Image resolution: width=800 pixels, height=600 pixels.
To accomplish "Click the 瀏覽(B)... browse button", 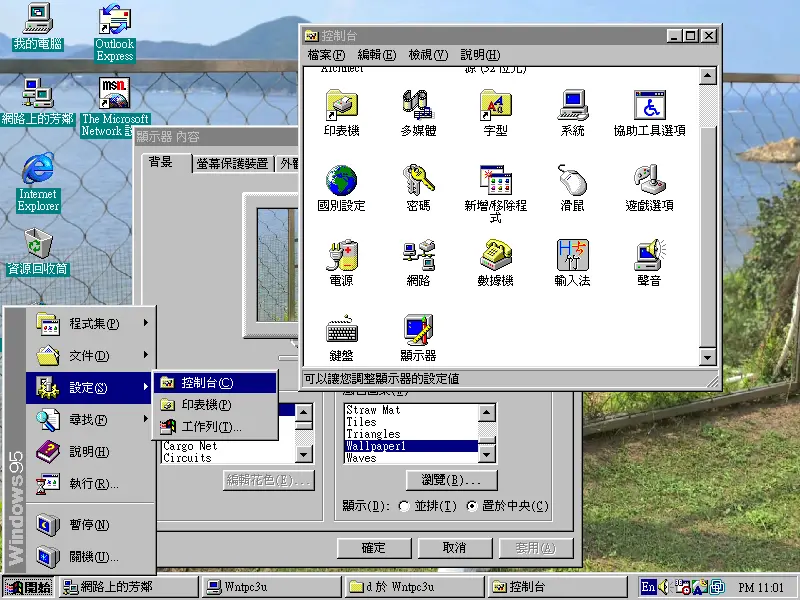I will click(x=452, y=480).
